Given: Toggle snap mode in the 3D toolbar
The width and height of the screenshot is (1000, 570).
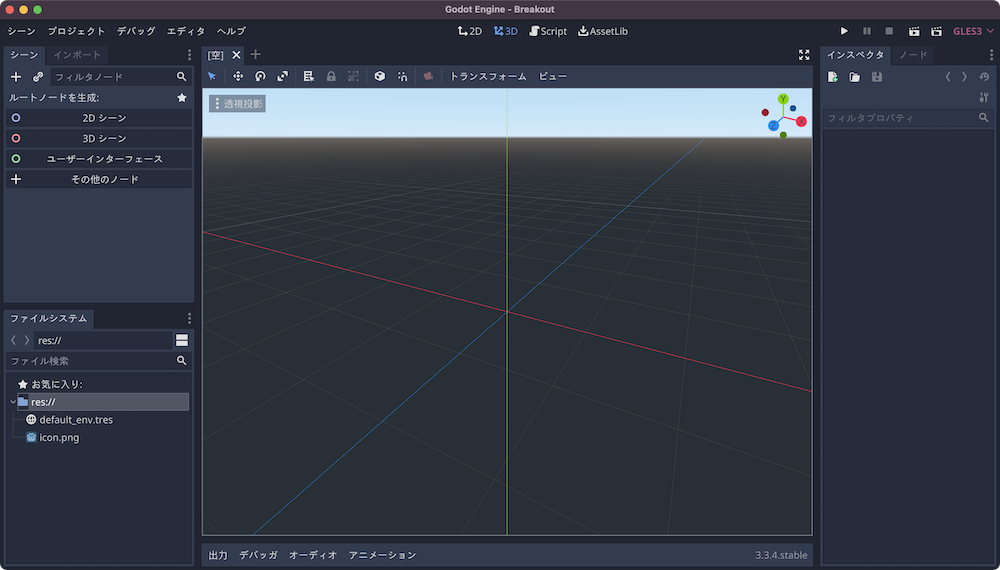Looking at the screenshot, I should click(402, 77).
